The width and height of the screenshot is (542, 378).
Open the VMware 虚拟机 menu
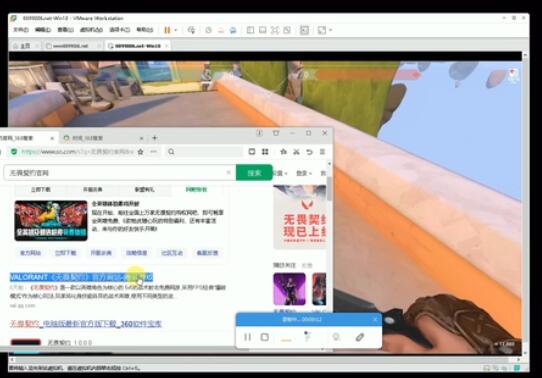pos(91,30)
